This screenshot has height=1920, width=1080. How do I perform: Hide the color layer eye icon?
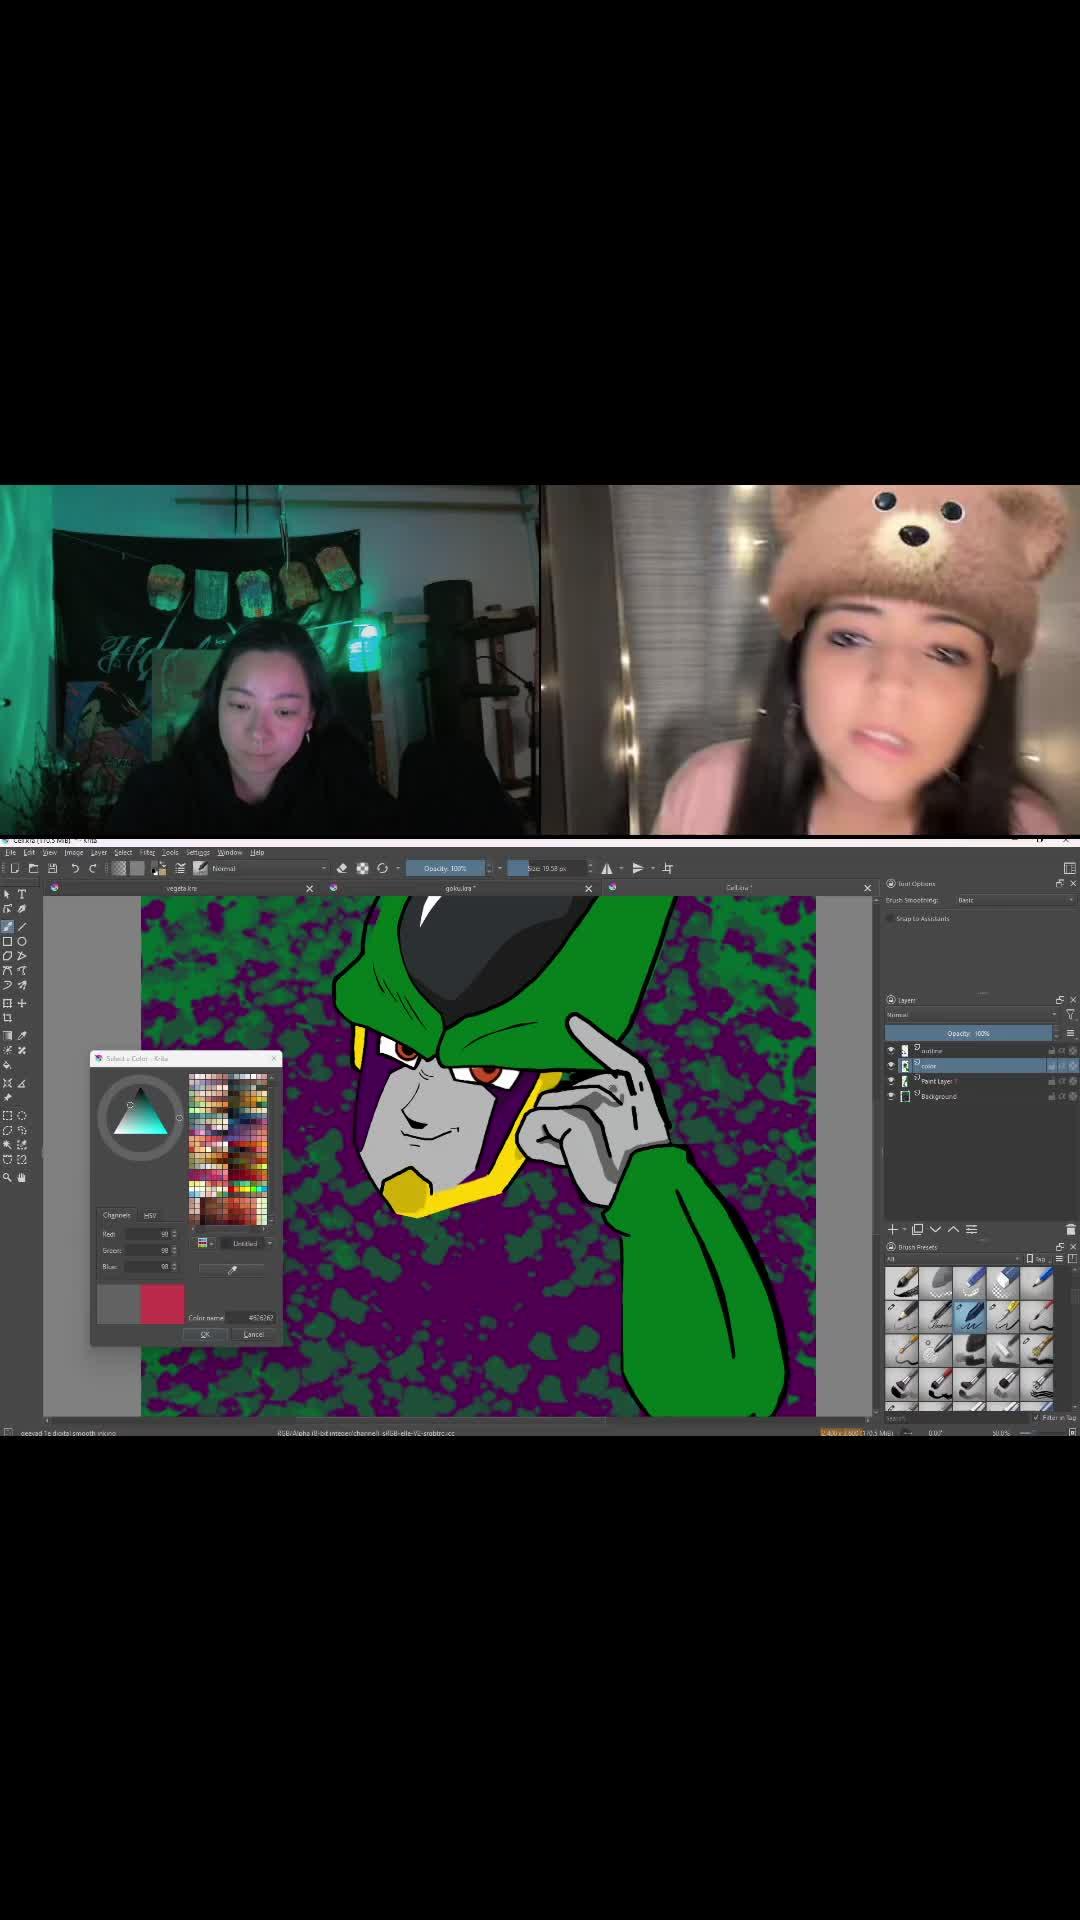[x=891, y=1066]
